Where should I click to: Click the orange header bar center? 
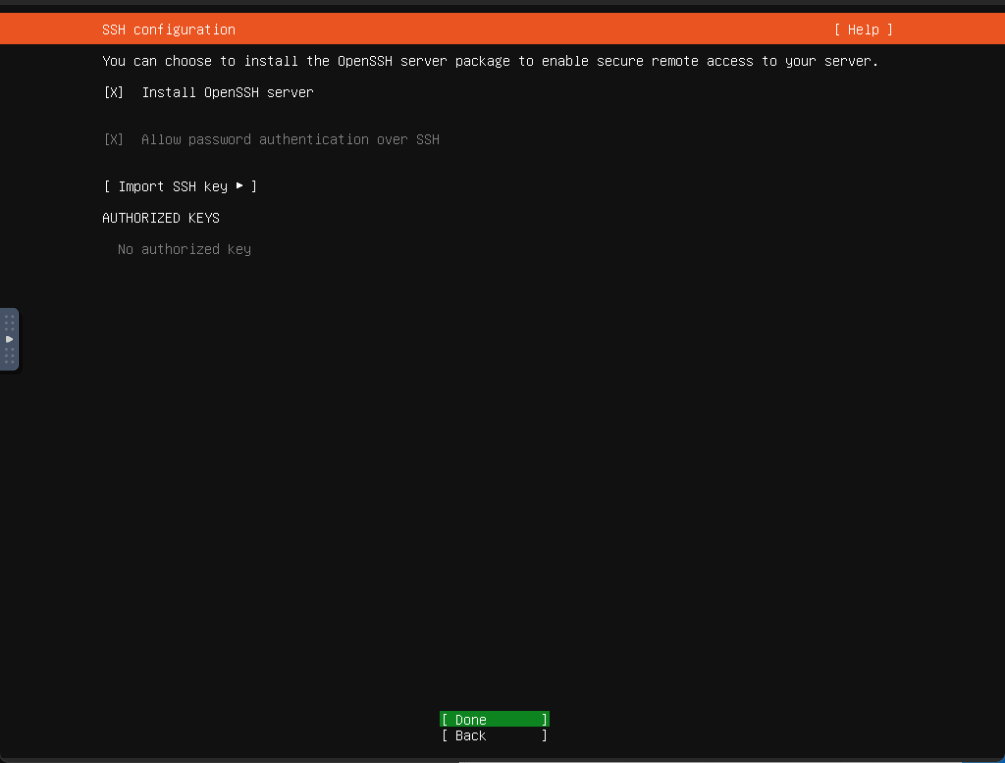coord(502,30)
